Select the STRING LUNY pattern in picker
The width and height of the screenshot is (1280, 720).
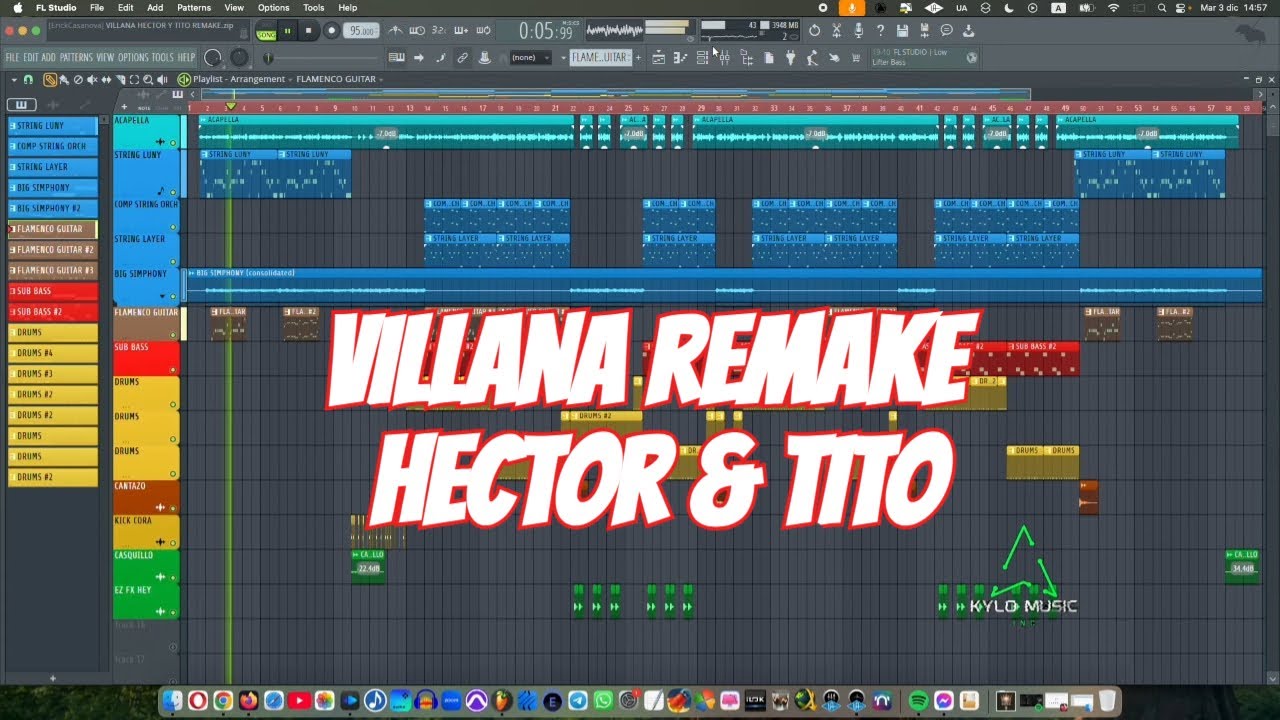tap(53, 126)
